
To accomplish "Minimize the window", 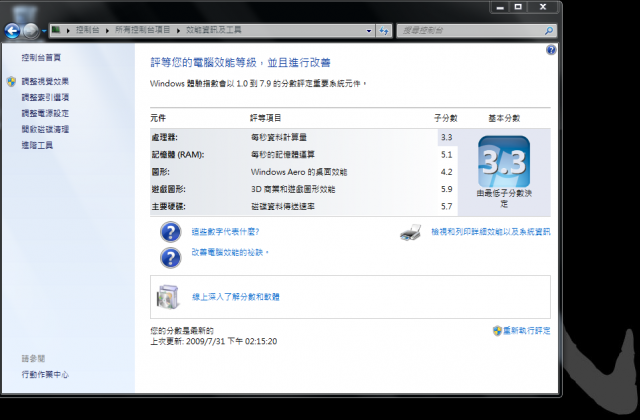I will tap(500, 7).
